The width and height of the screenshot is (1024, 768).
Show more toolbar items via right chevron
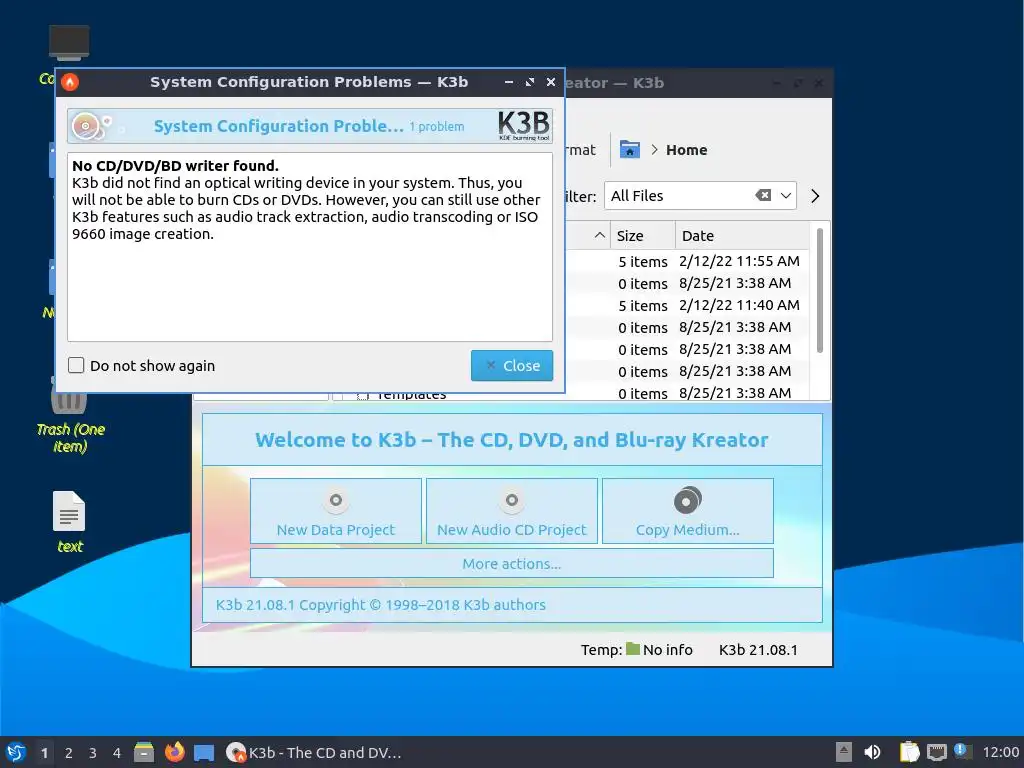814,196
